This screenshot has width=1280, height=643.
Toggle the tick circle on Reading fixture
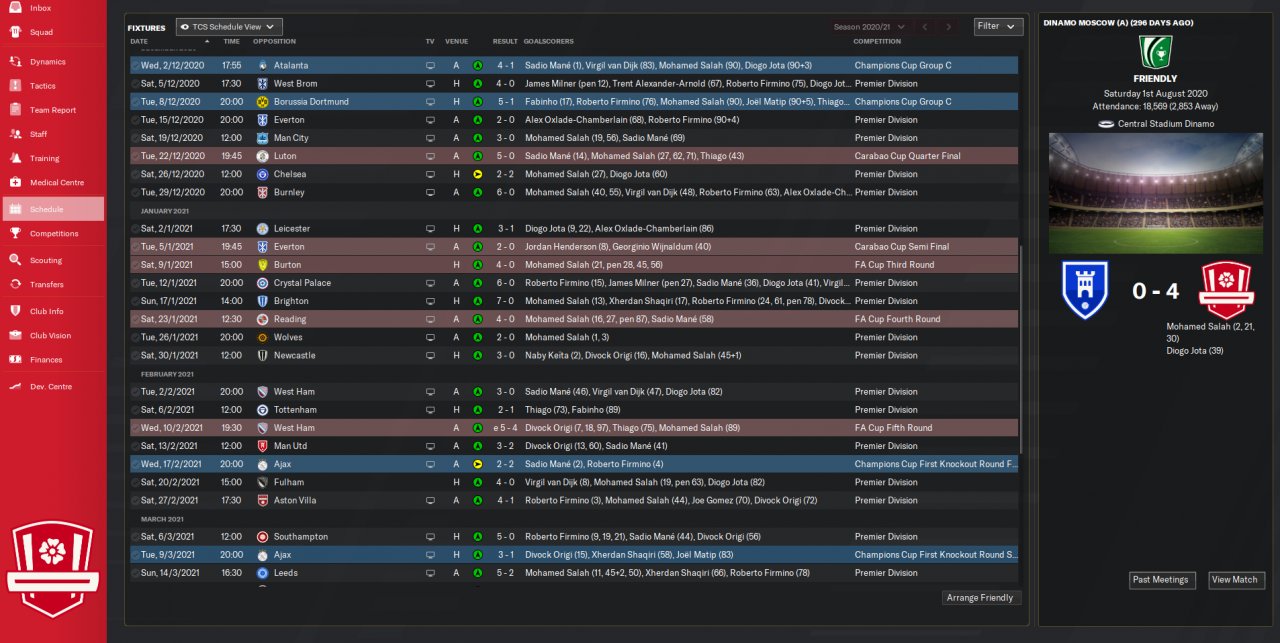click(136, 319)
